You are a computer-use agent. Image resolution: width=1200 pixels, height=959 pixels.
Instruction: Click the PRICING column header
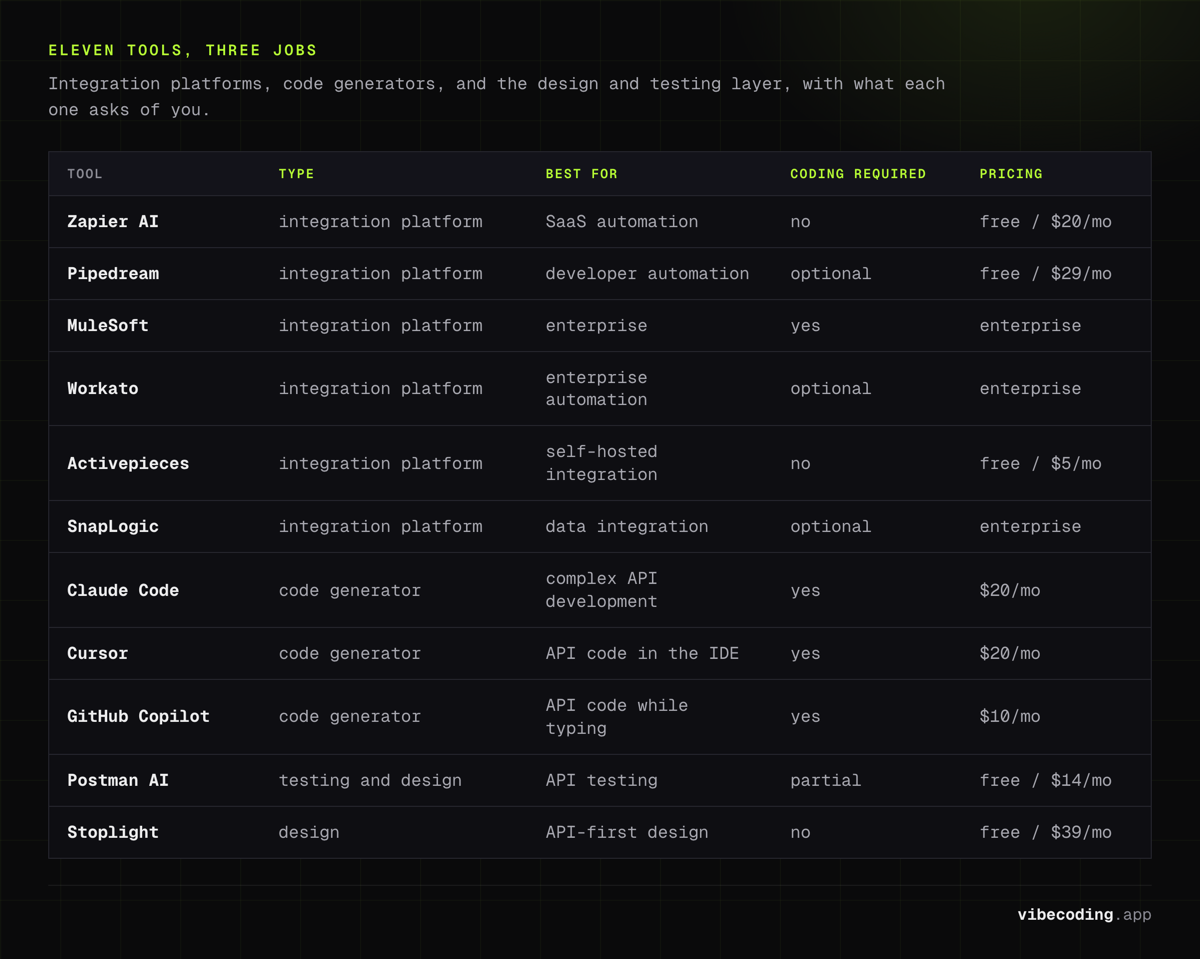point(1011,174)
